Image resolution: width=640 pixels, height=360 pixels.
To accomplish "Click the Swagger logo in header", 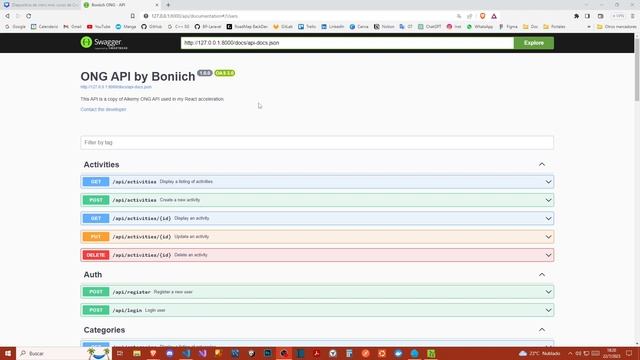I will [x=104, y=42].
